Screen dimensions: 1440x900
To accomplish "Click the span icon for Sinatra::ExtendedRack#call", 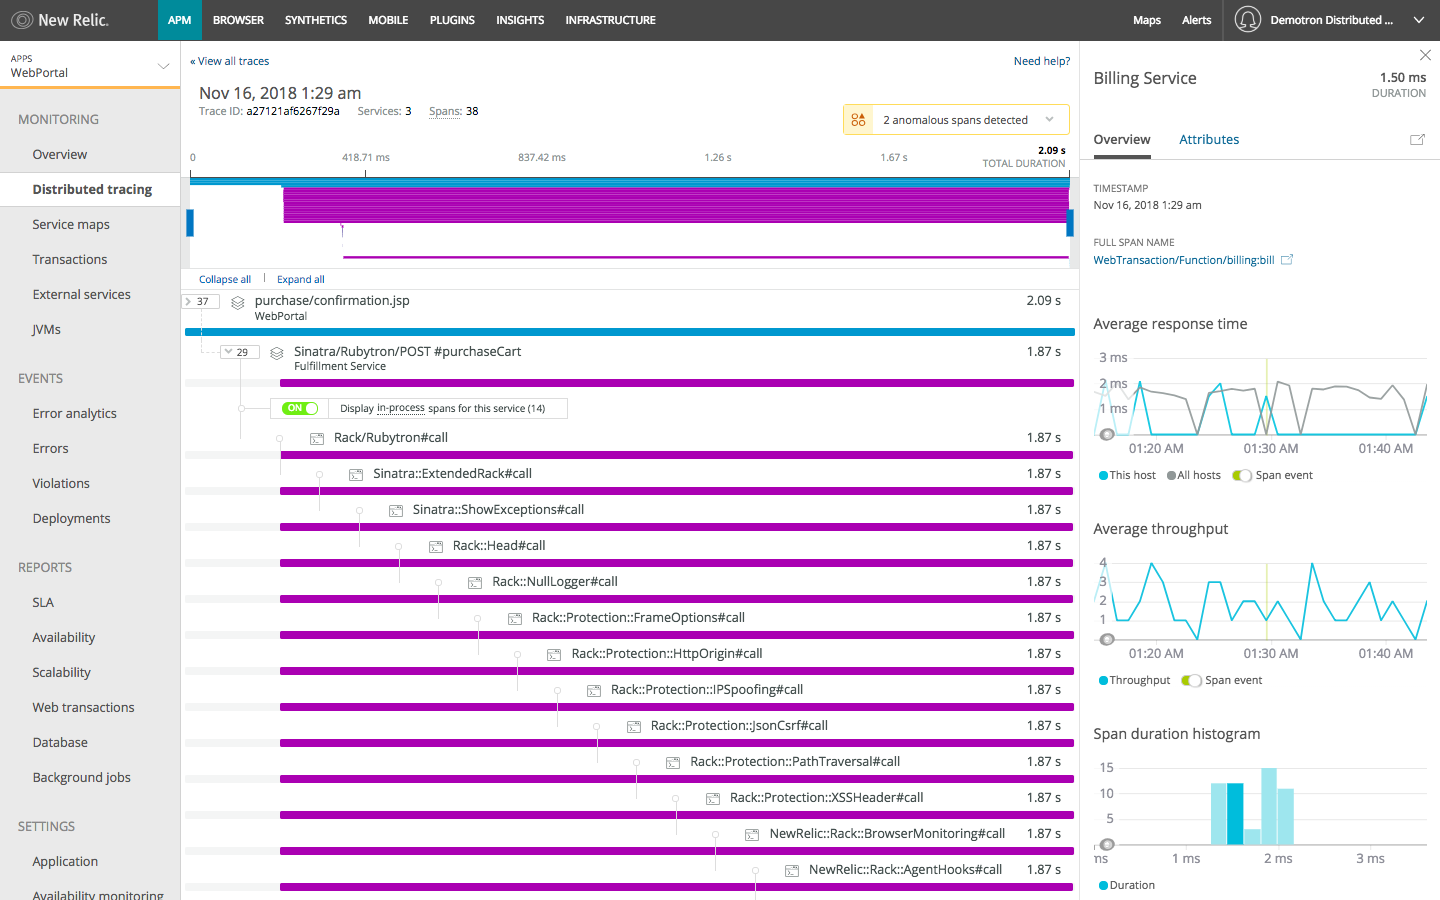I will 356,475.
